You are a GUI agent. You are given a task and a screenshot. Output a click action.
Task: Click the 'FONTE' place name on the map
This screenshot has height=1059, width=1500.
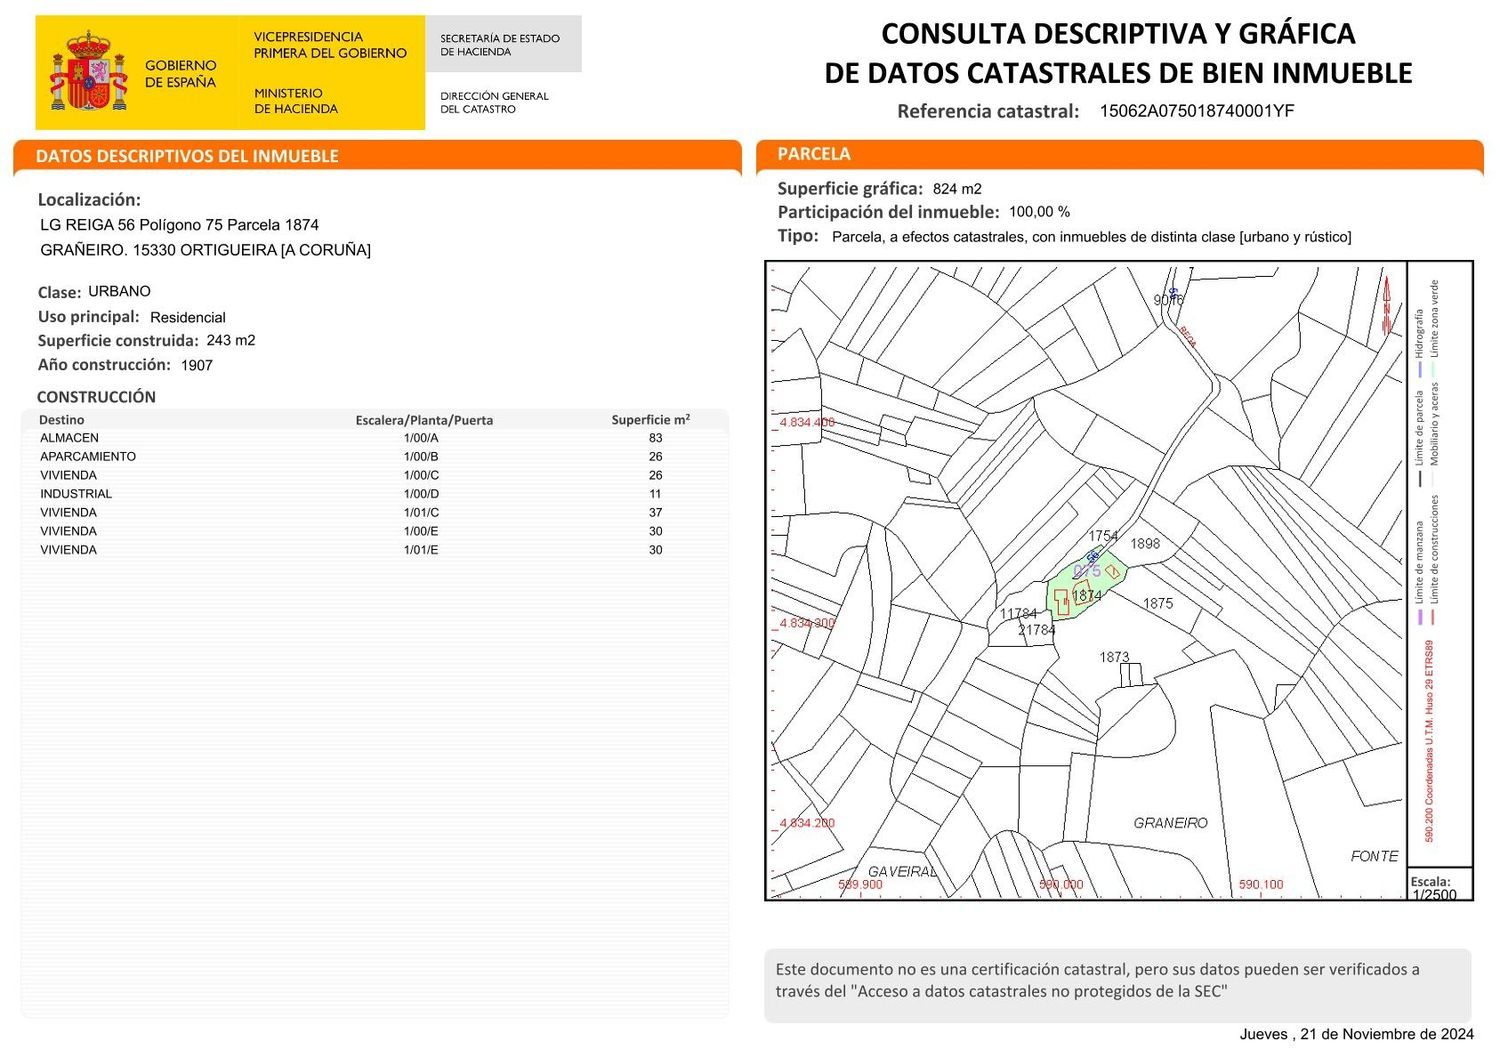pos(1375,856)
